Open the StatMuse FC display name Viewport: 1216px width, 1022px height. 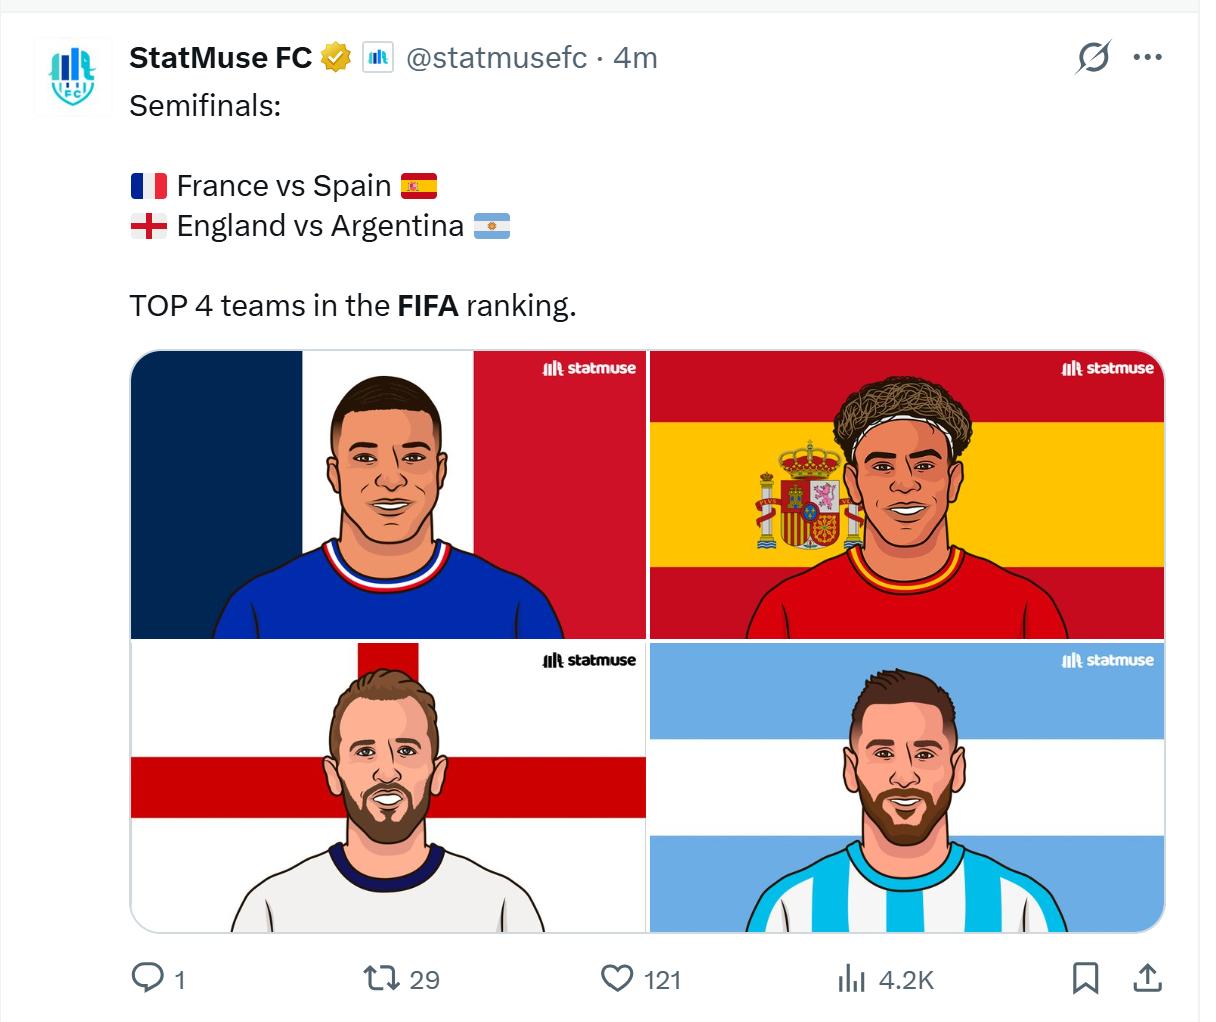[x=221, y=58]
